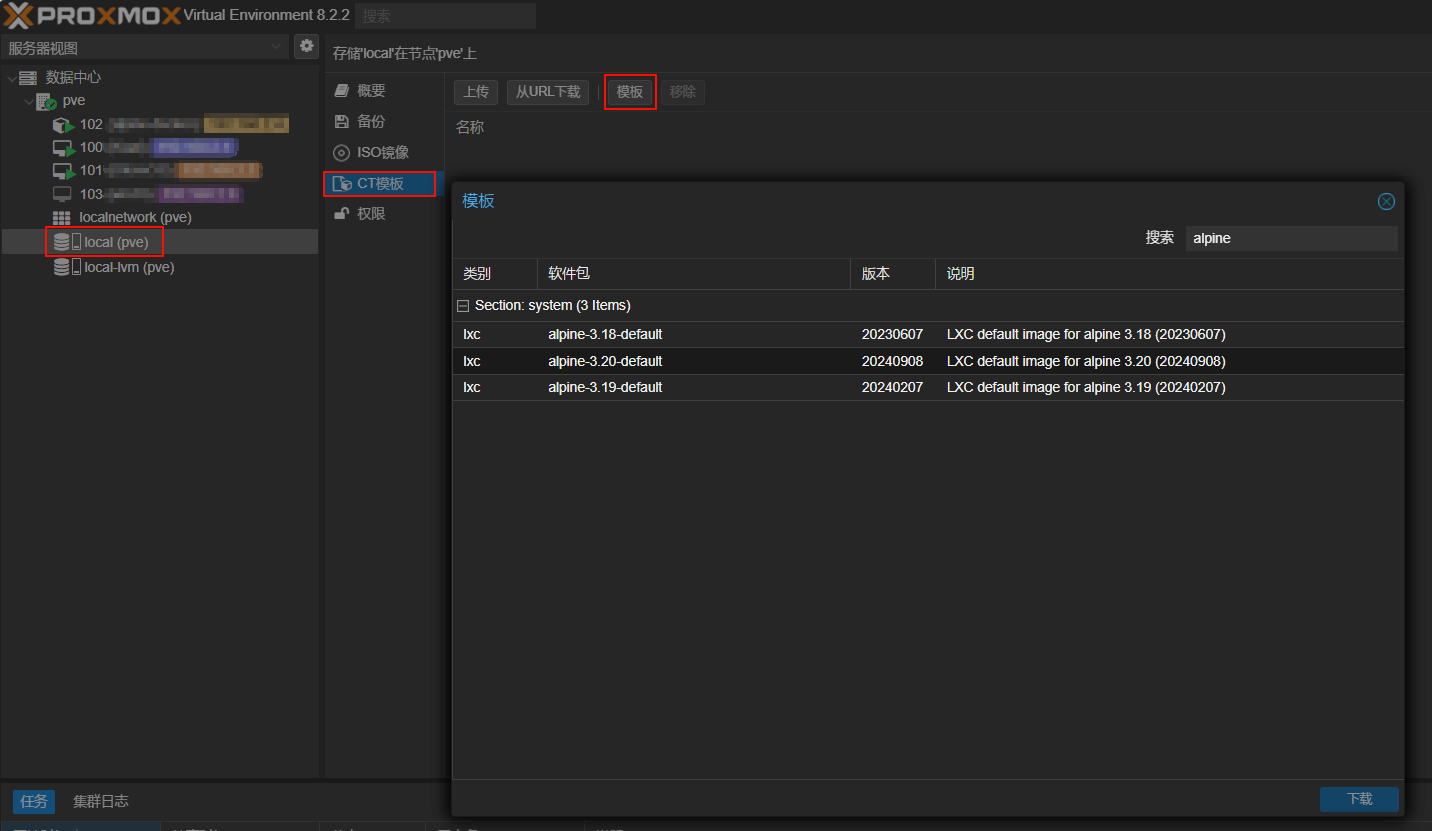The width and height of the screenshot is (1432, 831).
Task: Select the localnetwork (pve) grid icon
Action: tap(62, 218)
